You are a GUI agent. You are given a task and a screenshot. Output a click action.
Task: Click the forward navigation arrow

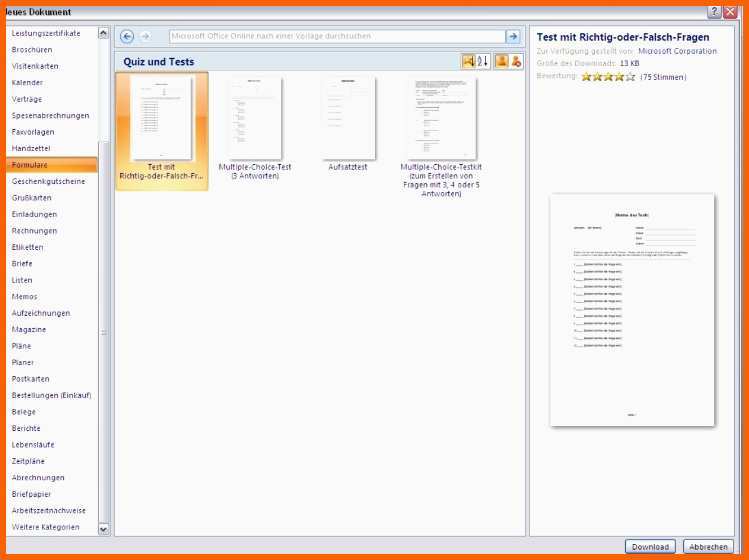[145, 36]
